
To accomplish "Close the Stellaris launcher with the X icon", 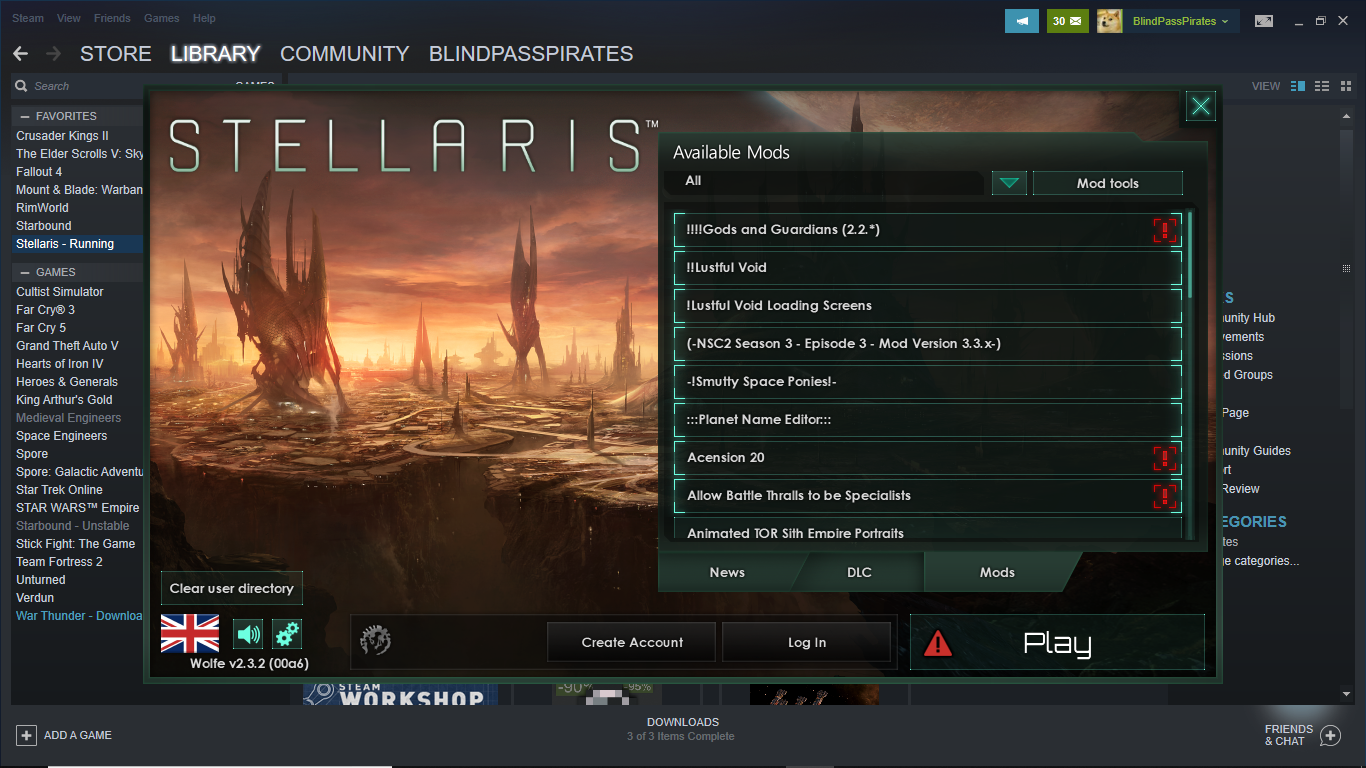I will click(x=1201, y=107).
